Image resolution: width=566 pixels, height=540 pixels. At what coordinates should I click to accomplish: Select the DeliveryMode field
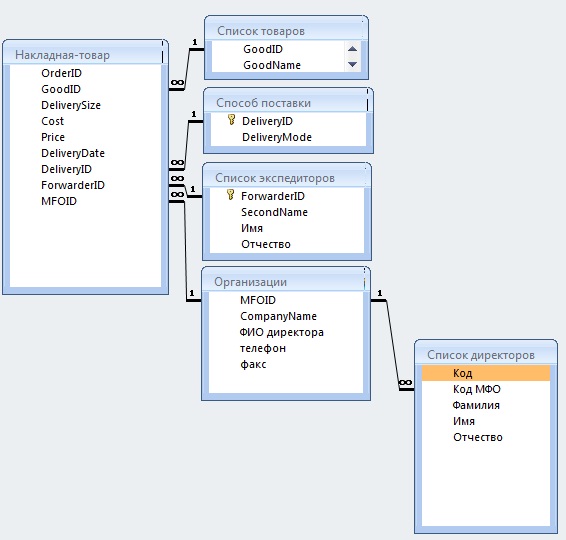pos(288,137)
